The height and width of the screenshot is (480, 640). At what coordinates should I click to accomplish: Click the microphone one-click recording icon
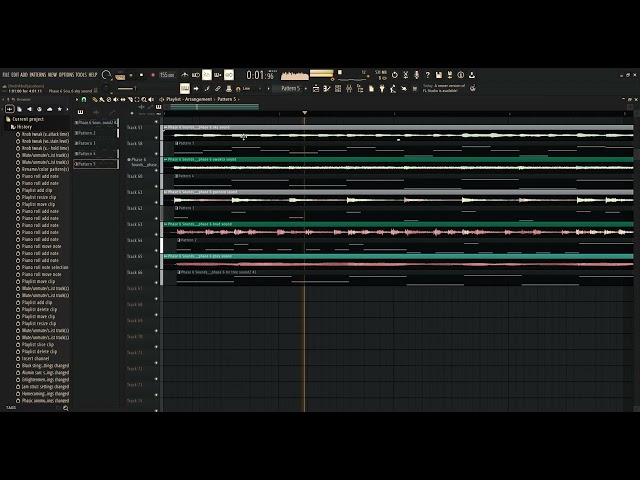click(417, 75)
